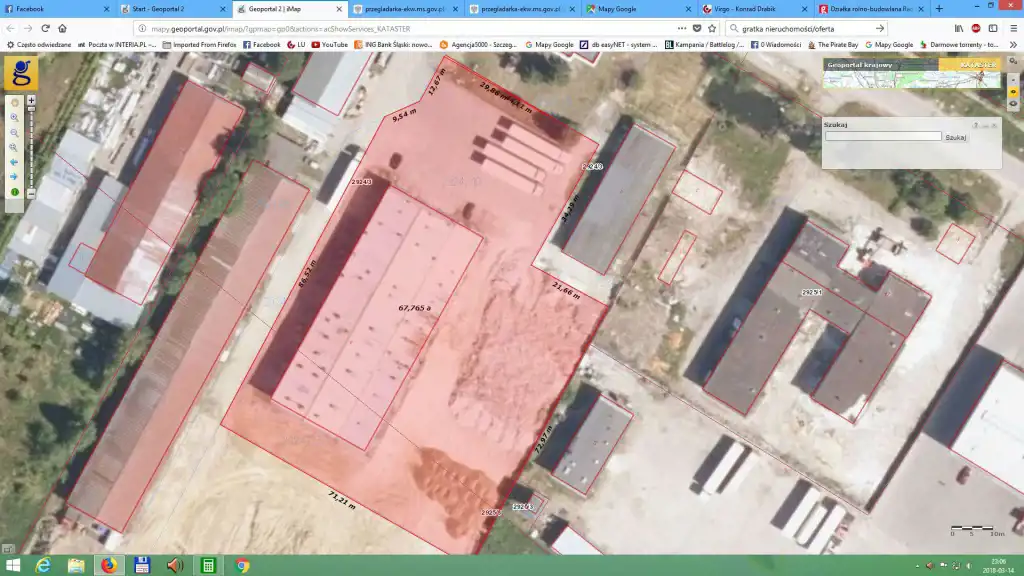Expand the bookmarks toolbar overflow chevron
1024x576 pixels.
point(1011,45)
